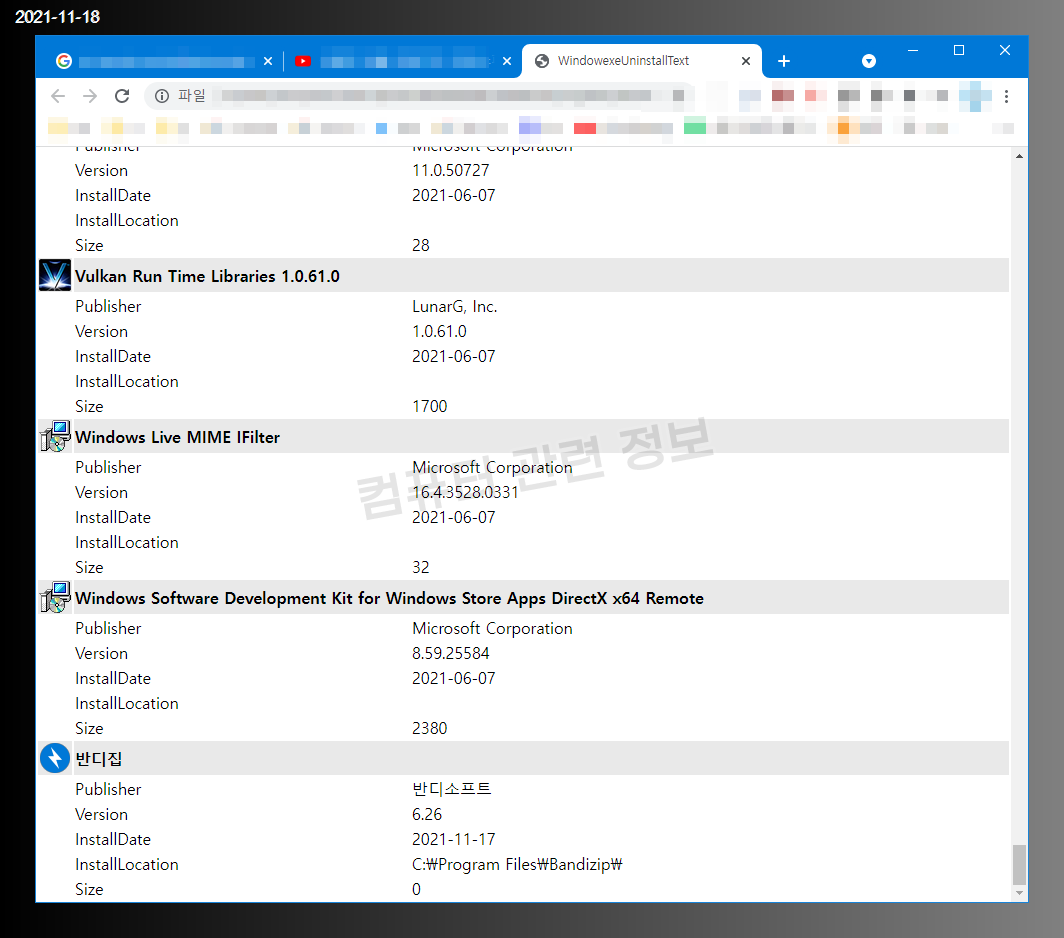
Task: Click version value 6.26
Action: pos(427,814)
